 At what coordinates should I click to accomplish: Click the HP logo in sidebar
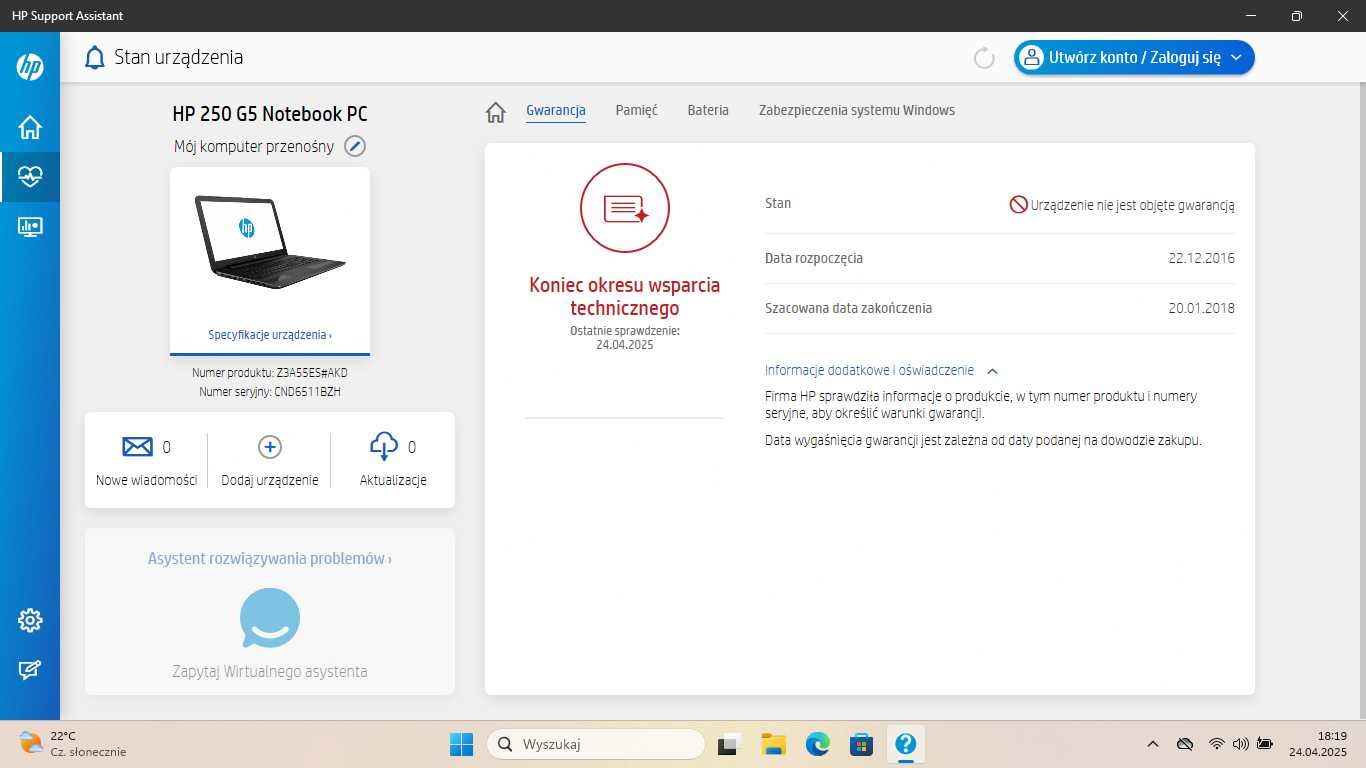30,67
